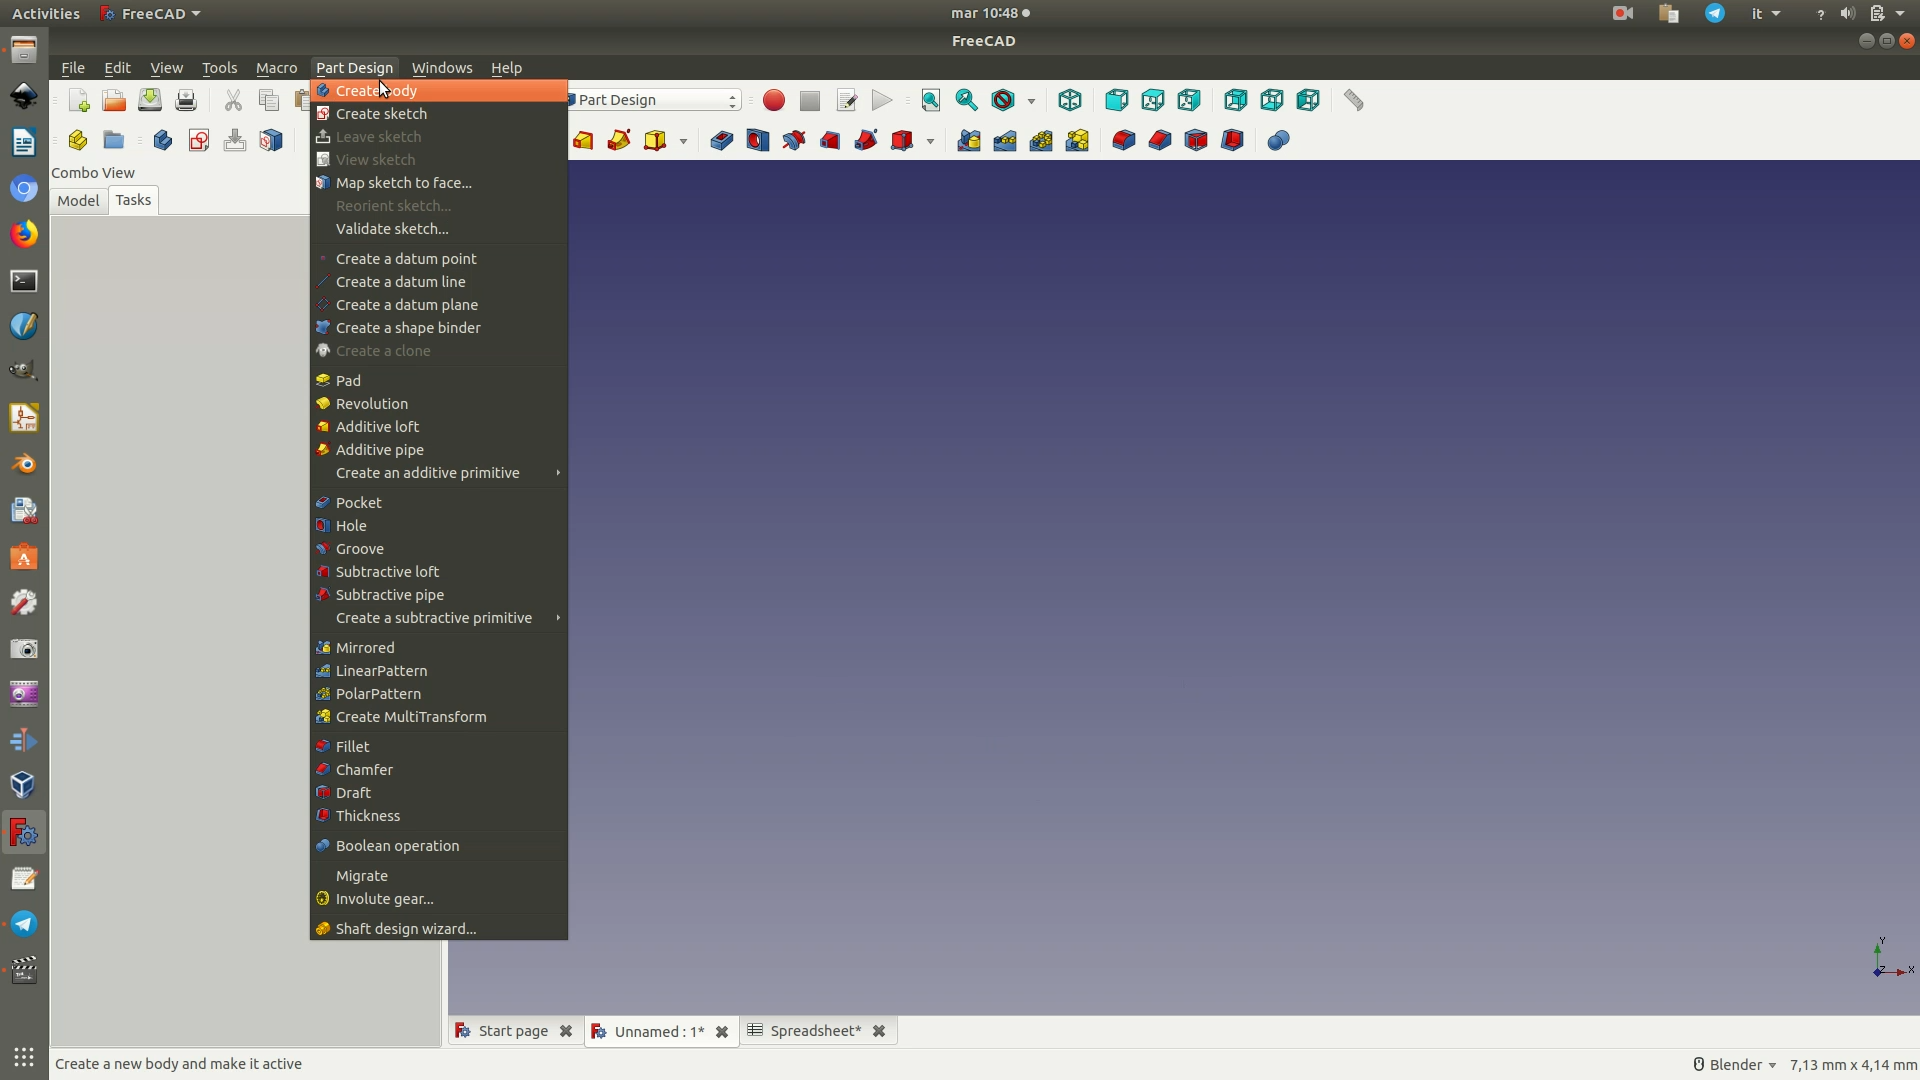The width and height of the screenshot is (1920, 1080).
Task: Click the Mirrored pattern toolbar icon
Action: pyautogui.click(x=968, y=141)
